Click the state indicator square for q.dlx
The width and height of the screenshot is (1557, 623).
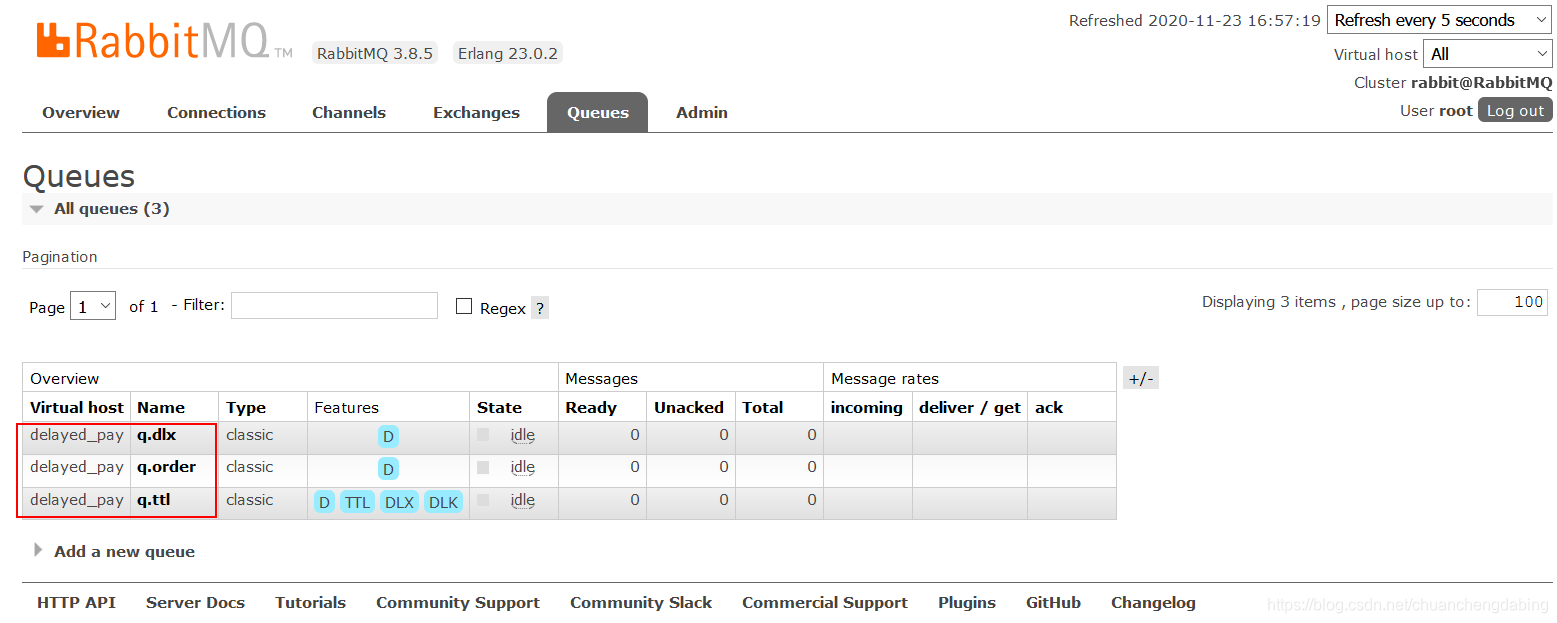[483, 435]
